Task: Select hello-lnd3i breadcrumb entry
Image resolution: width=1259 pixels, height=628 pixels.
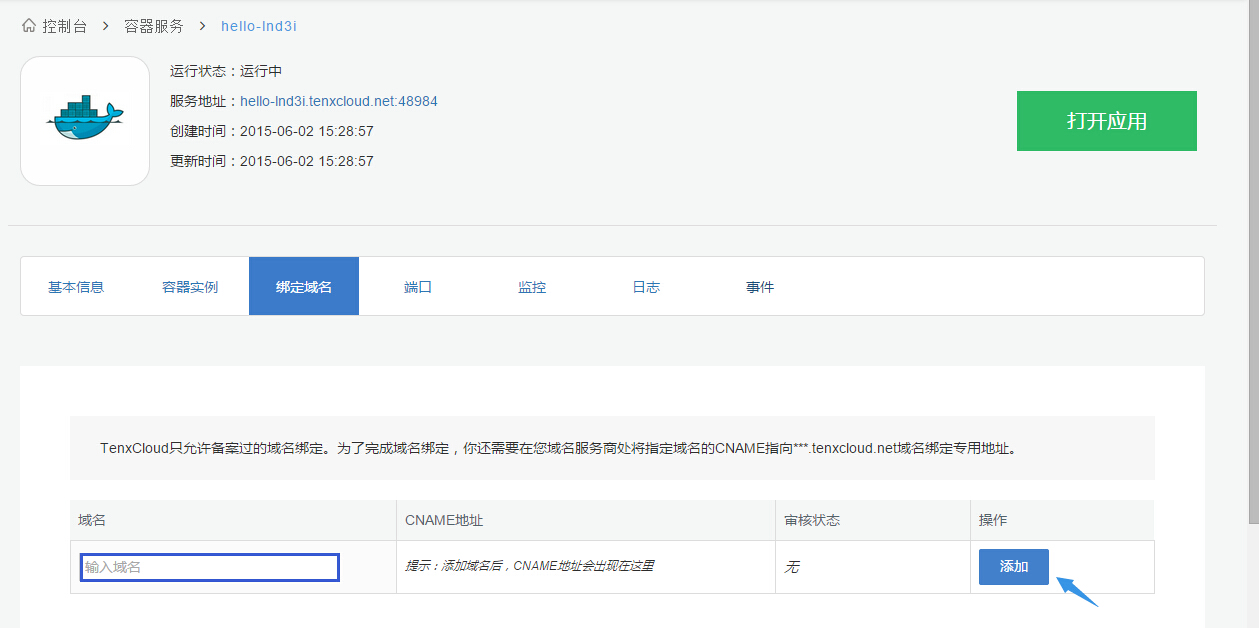Action: coord(259,26)
